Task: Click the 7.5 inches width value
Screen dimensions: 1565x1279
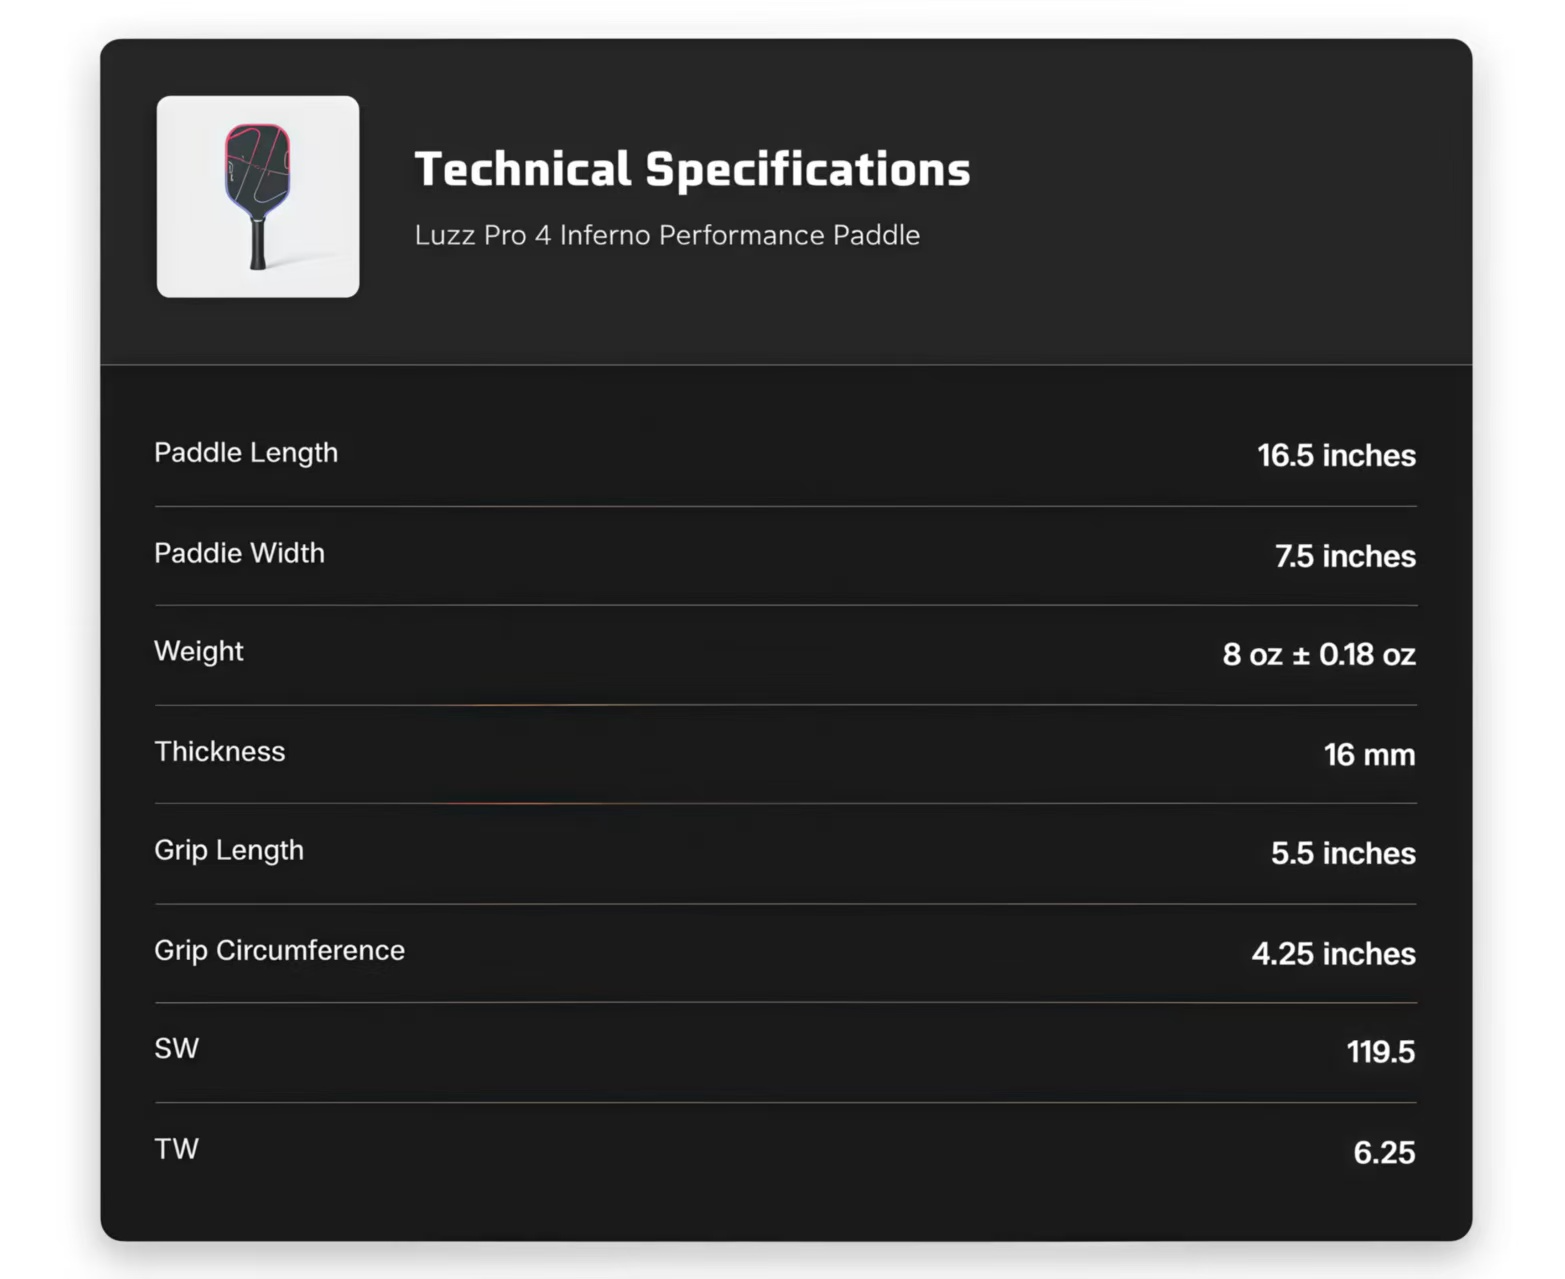Action: point(1345,556)
